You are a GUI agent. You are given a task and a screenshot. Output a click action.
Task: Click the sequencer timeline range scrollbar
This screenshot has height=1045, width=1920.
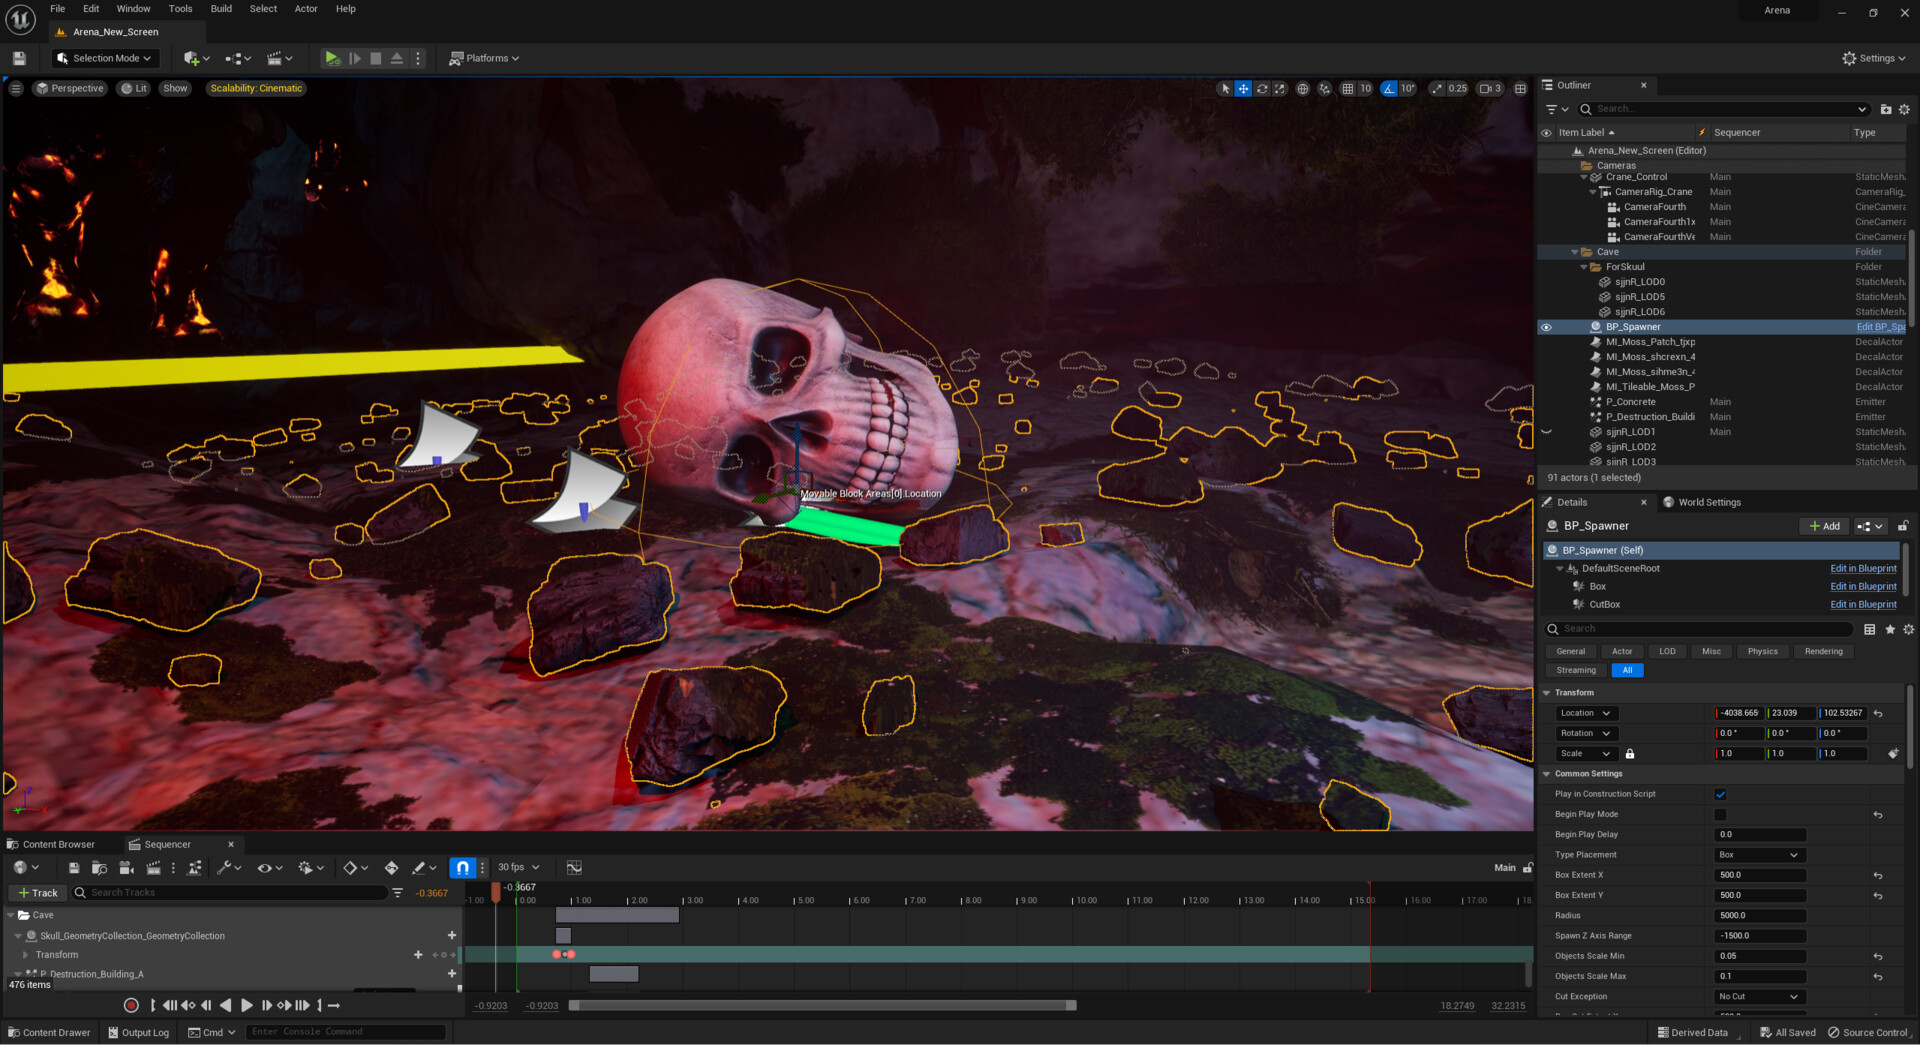coord(822,1006)
